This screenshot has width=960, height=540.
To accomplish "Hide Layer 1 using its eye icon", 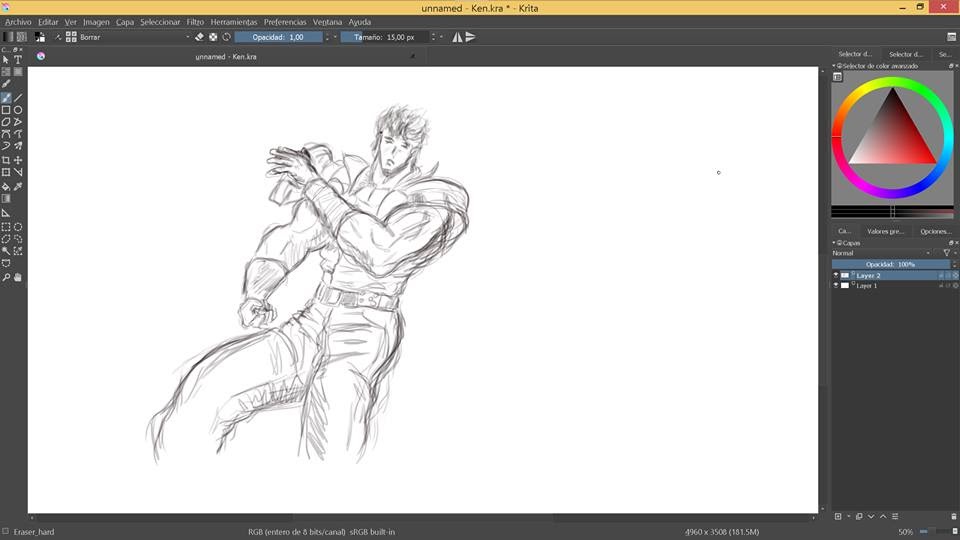I will [836, 285].
